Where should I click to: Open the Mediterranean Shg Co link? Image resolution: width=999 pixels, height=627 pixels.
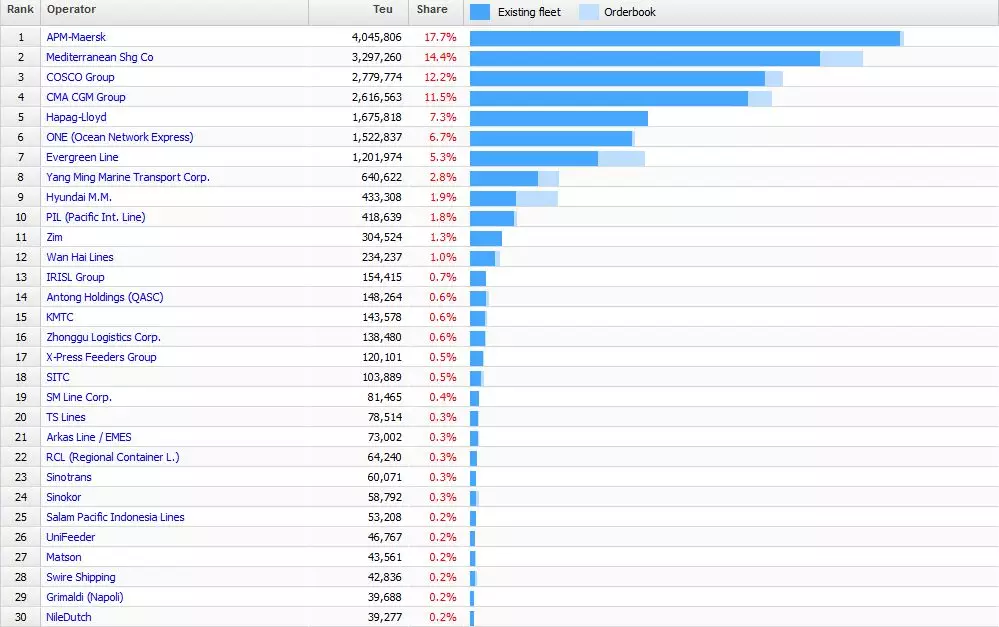point(100,57)
